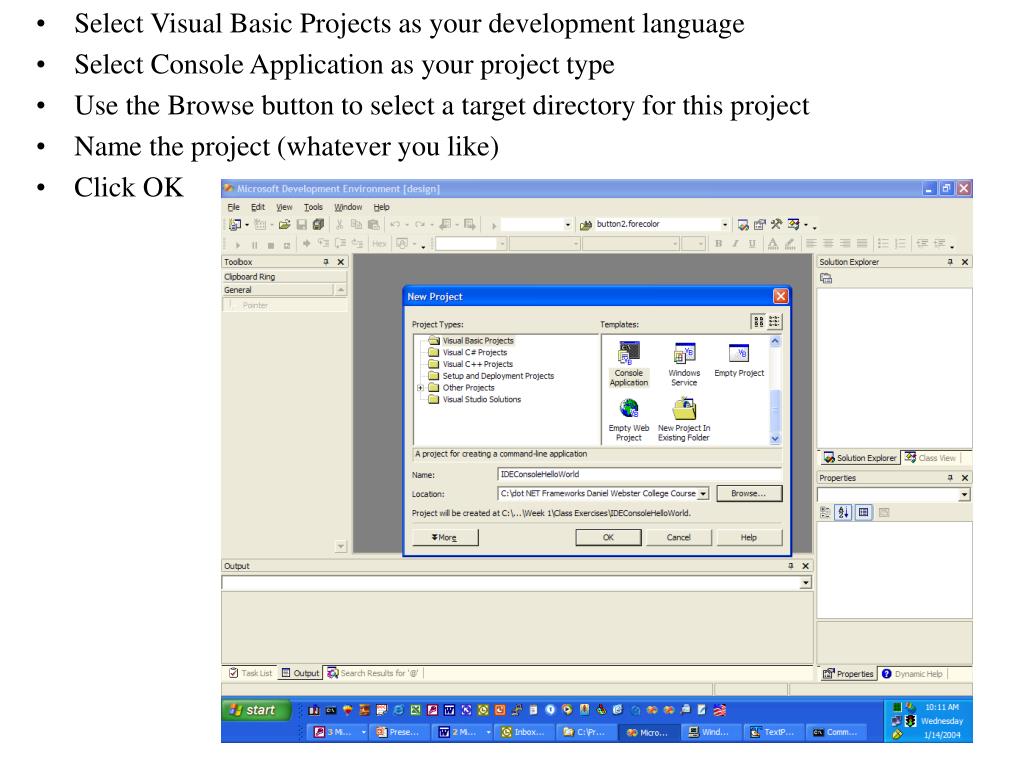This screenshot has height=768, width=1024.
Task: Toggle Categorized view in Properties panel
Action: 825,513
